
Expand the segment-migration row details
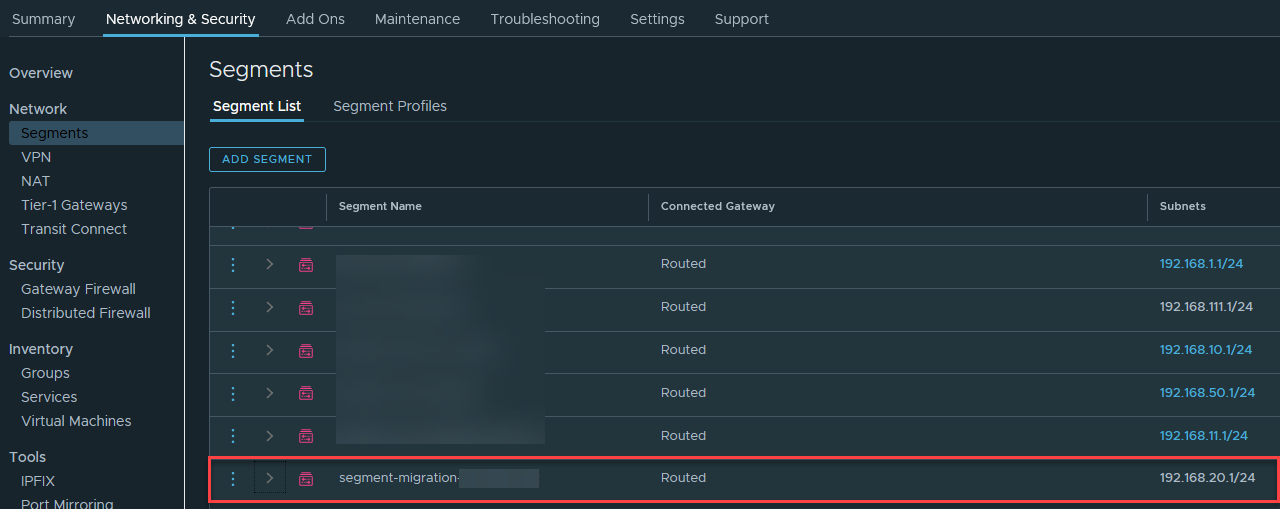pyautogui.click(x=269, y=479)
